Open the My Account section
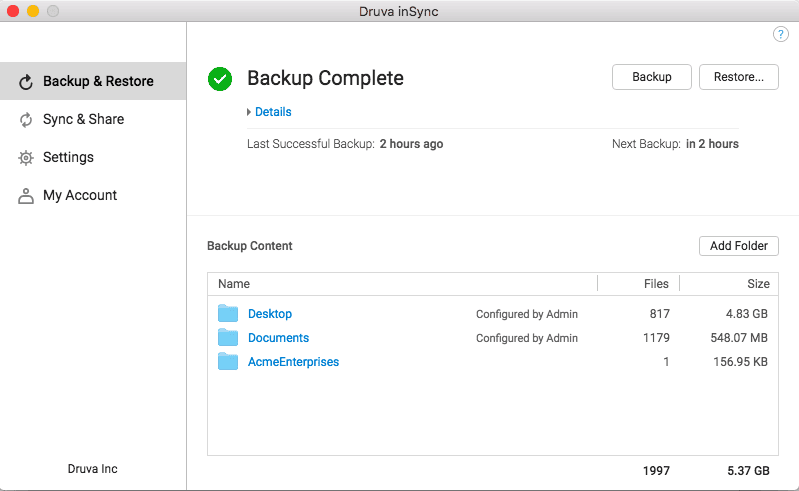Image resolution: width=799 pixels, height=491 pixels. (80, 196)
